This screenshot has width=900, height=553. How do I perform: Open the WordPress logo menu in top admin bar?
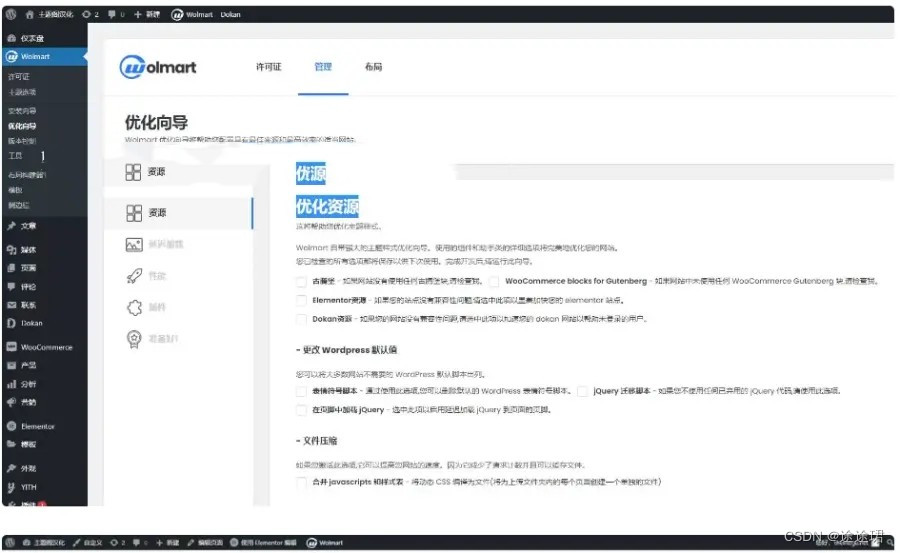pyautogui.click(x=11, y=14)
